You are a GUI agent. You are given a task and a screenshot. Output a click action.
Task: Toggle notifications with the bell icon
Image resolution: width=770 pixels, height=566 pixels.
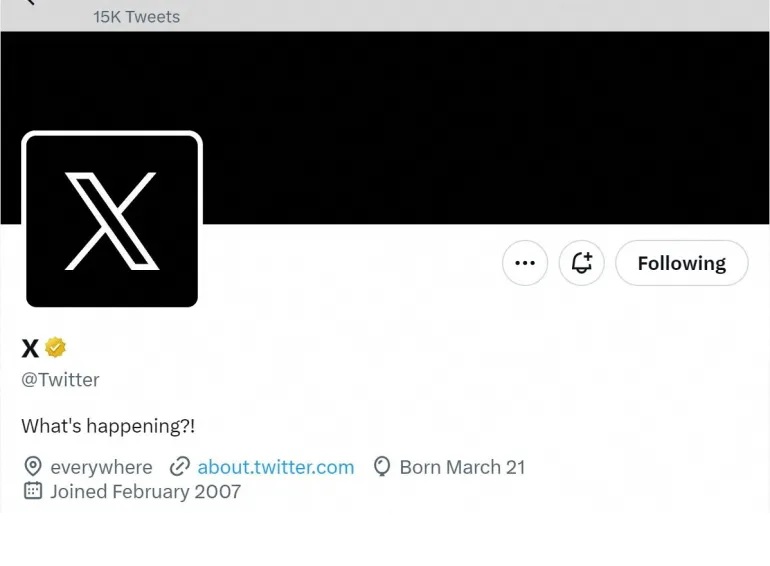581,263
